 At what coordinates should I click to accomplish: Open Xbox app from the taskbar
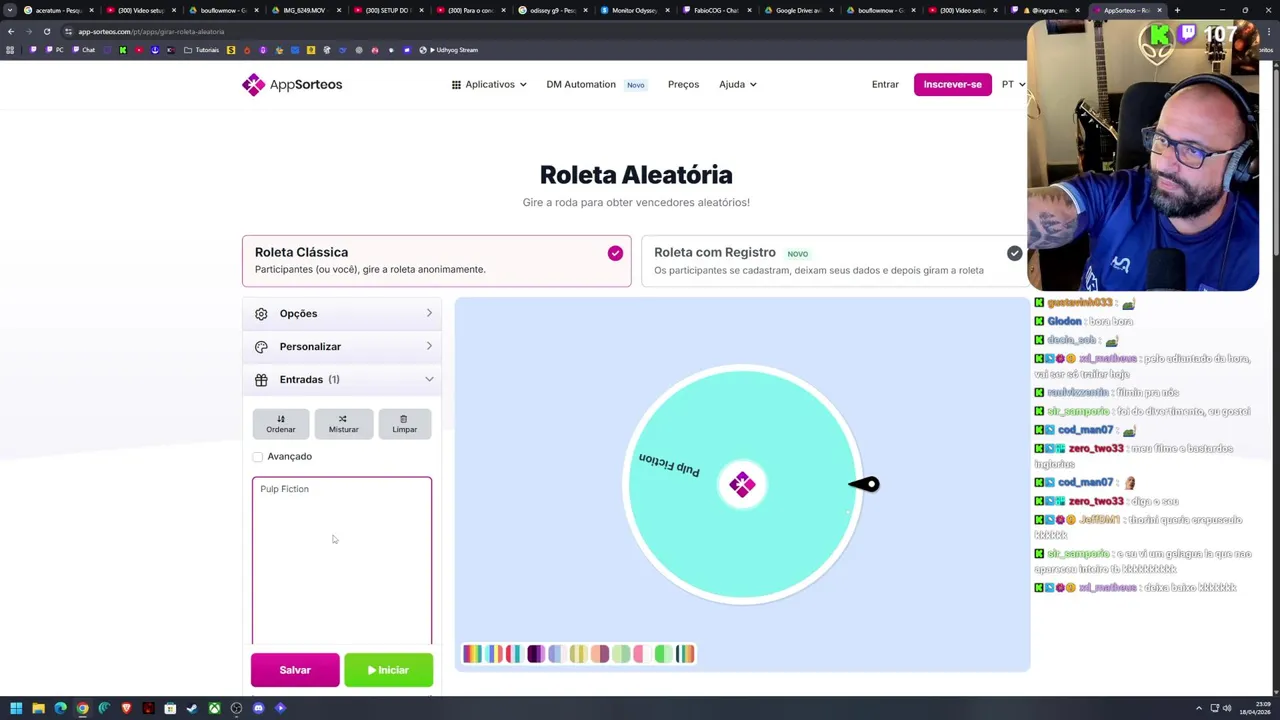(x=214, y=708)
